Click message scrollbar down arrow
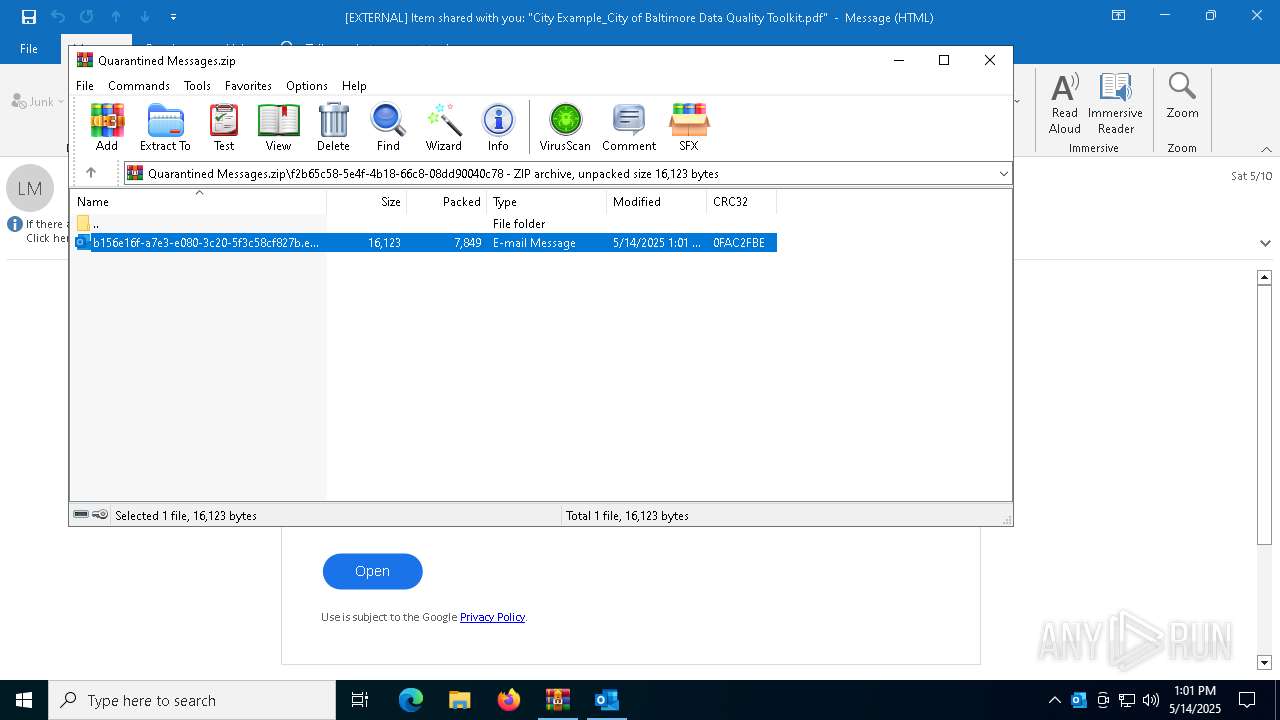 pos(1264,663)
